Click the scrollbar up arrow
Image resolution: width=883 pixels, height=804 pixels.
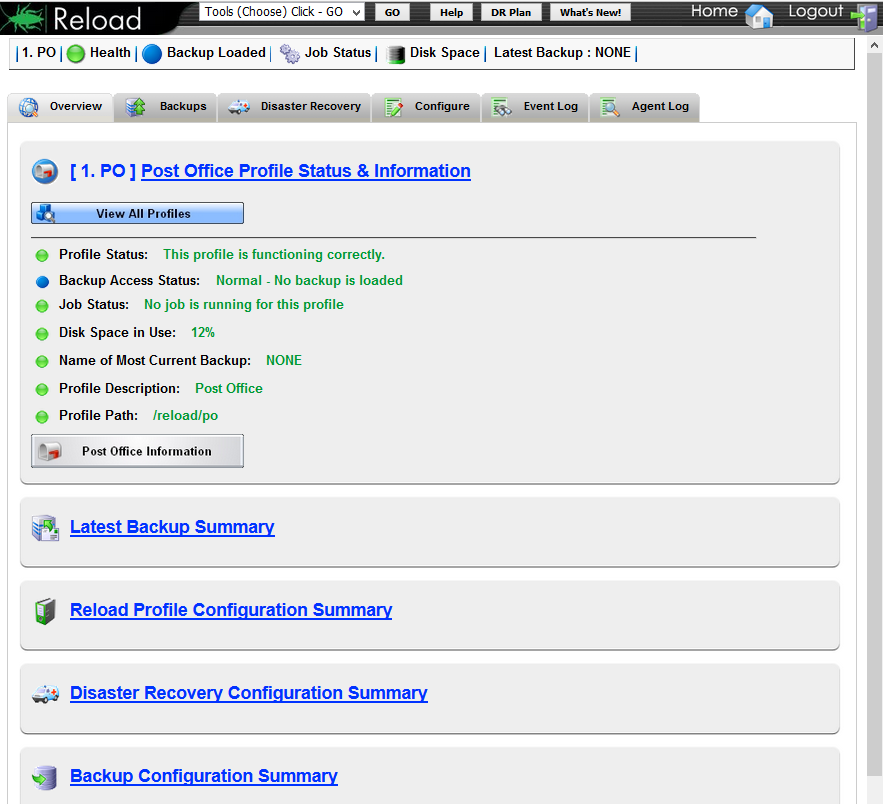point(874,45)
